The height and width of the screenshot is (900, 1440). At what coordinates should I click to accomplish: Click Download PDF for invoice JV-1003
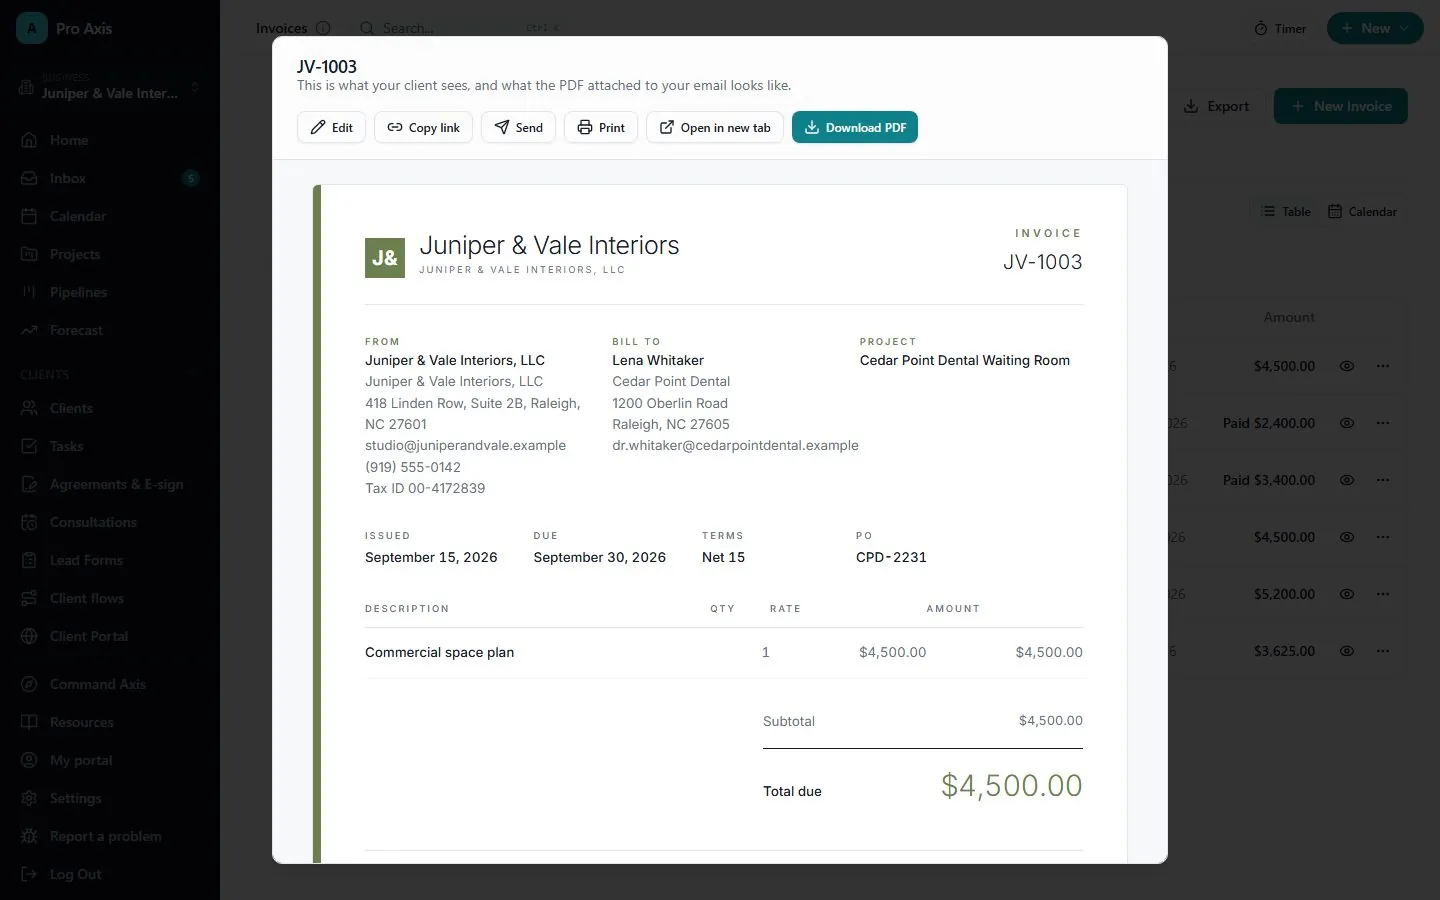(x=855, y=127)
